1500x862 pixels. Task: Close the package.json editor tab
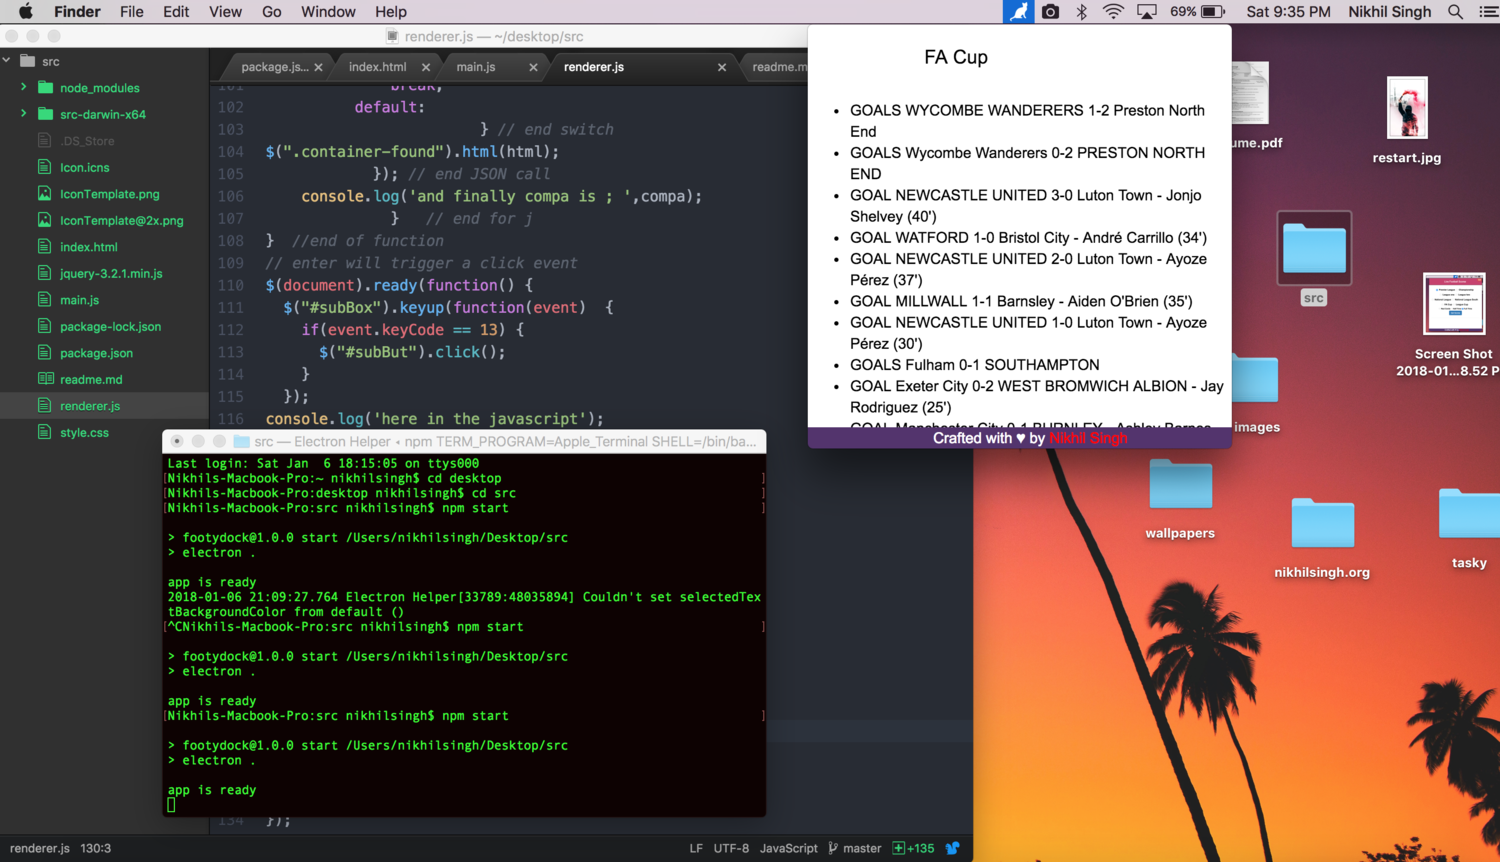coord(318,67)
